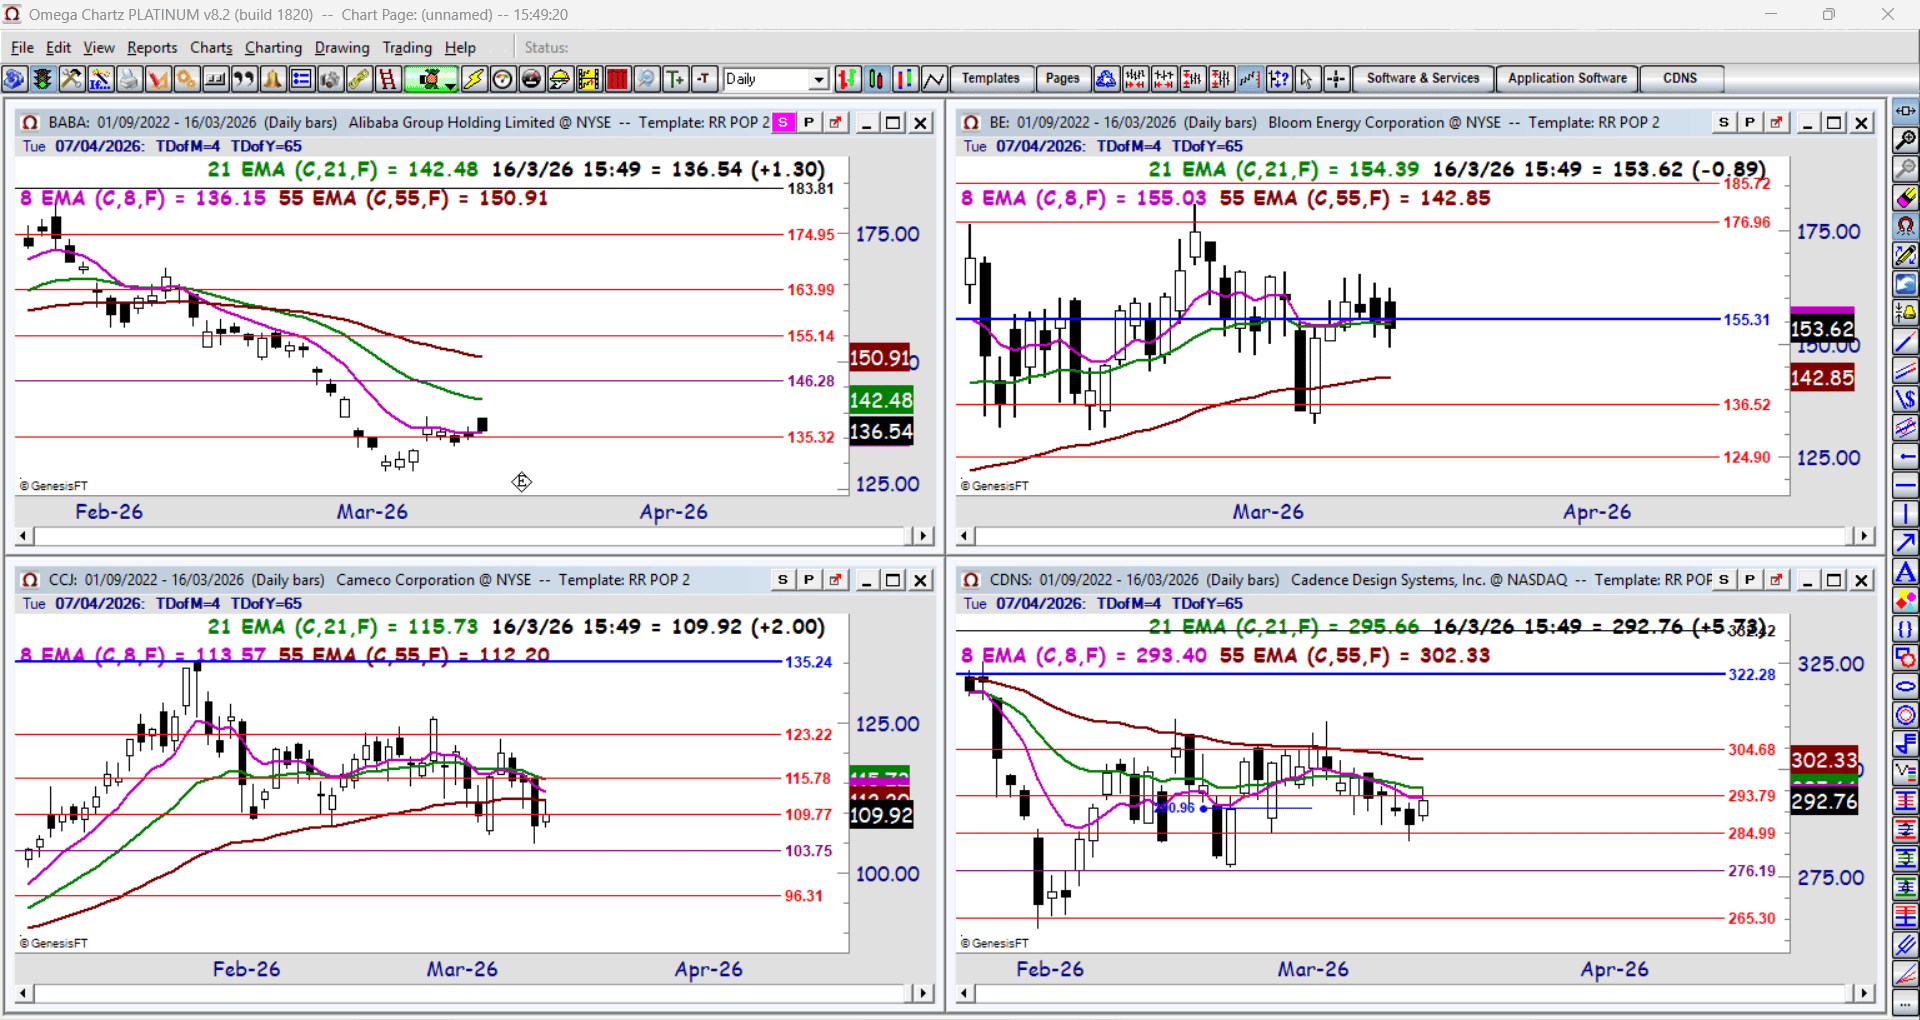Click the red minus-T remove text icon

pos(704,79)
